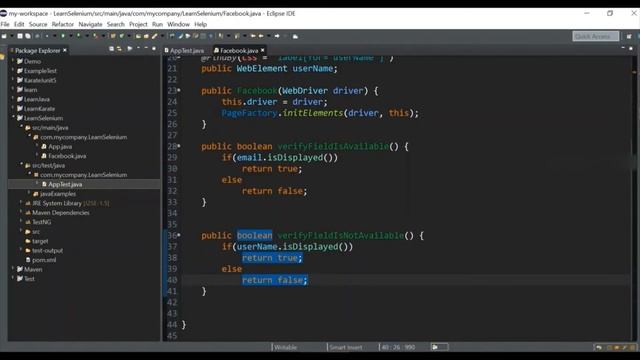Collapse the src/main/java folder node
The image size is (640, 360).
pos(21,127)
